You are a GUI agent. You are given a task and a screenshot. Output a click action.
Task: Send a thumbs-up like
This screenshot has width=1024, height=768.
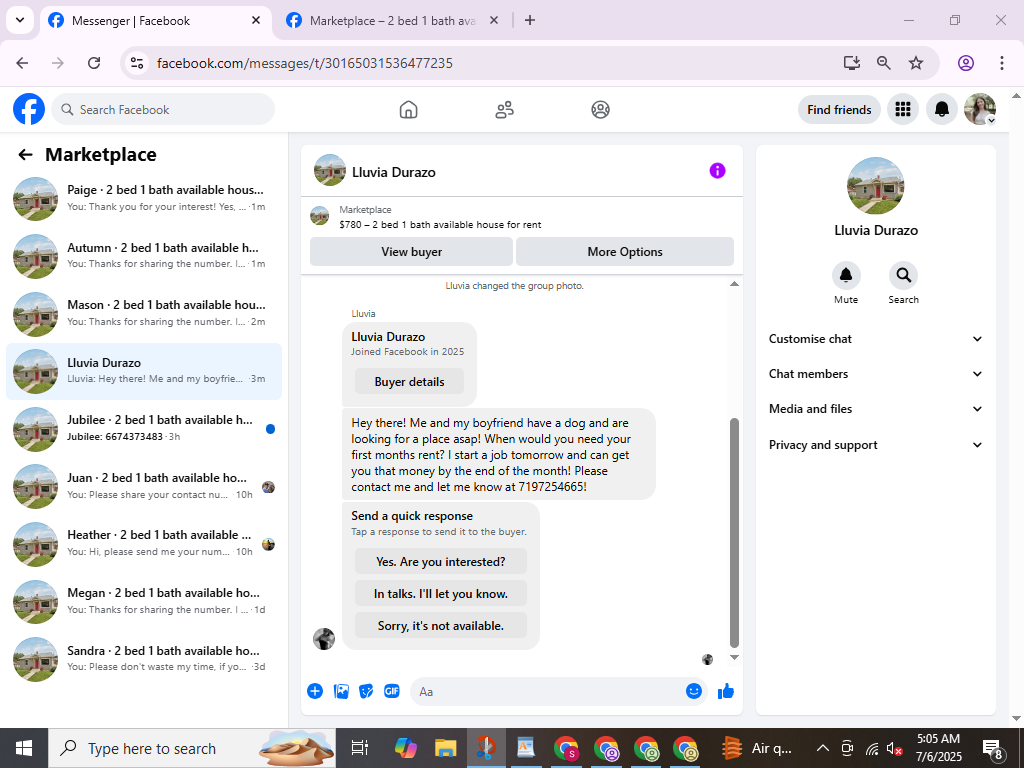point(726,691)
